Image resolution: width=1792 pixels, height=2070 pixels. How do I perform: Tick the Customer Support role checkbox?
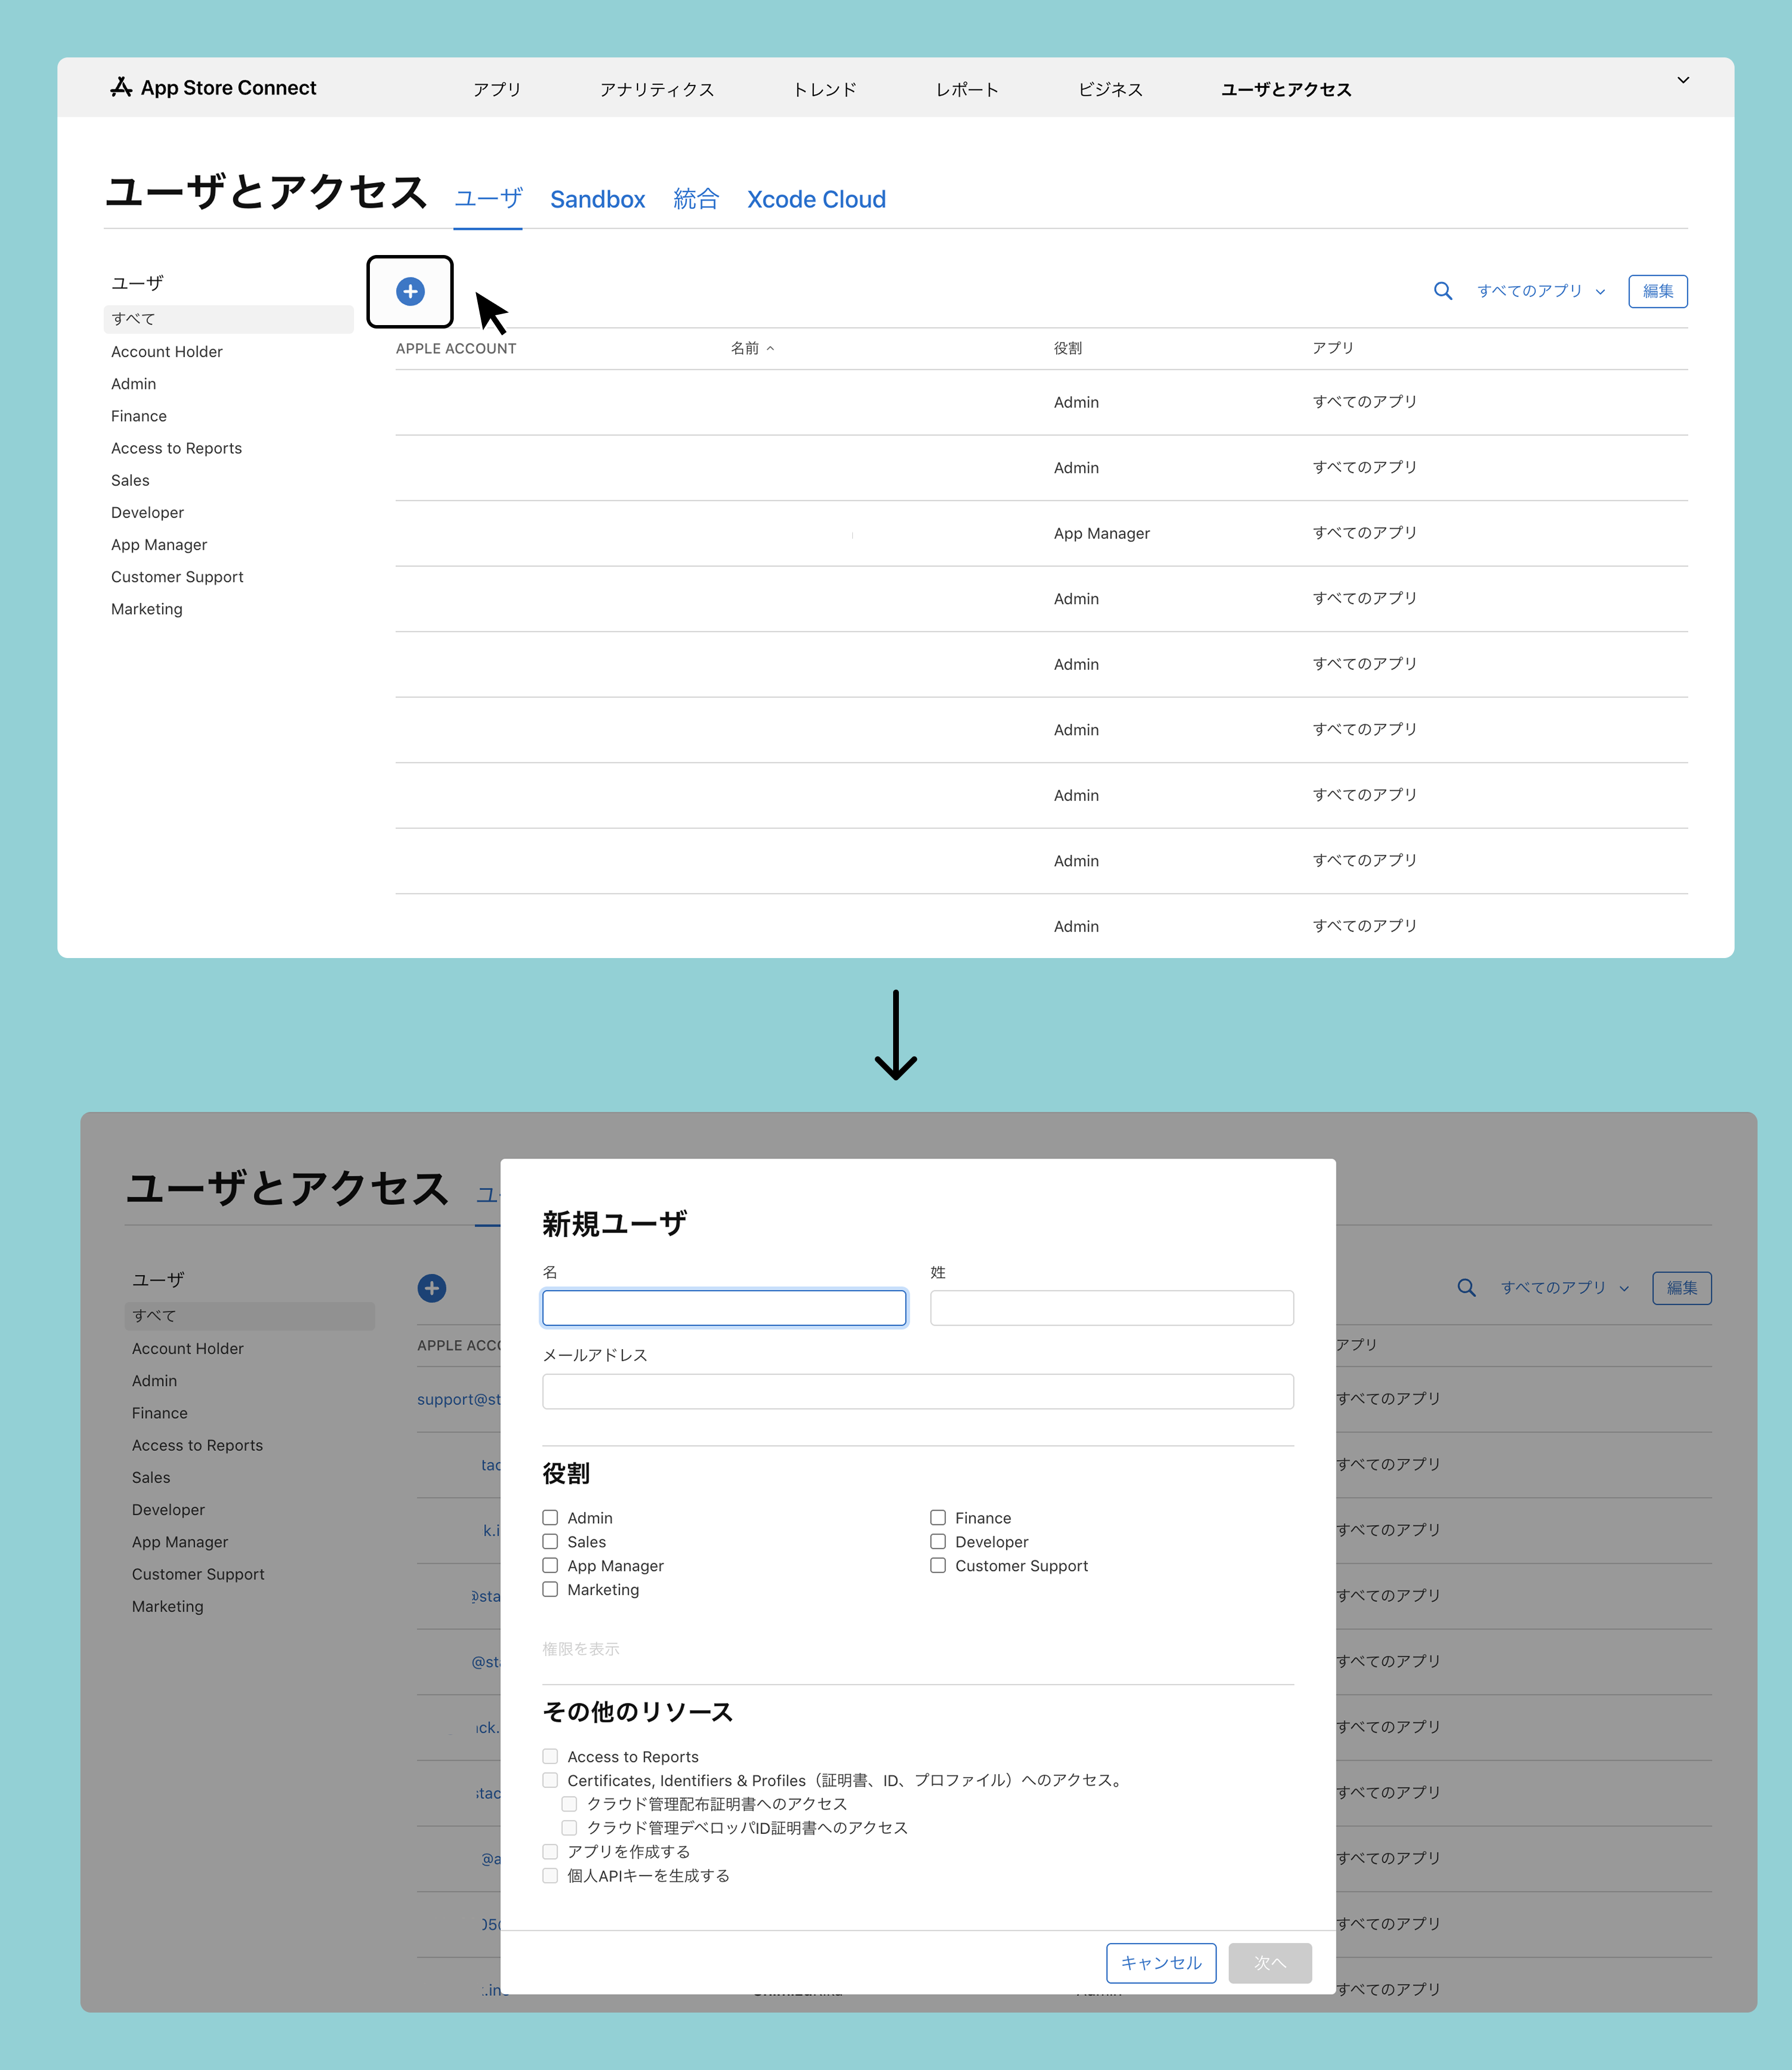coord(938,1566)
